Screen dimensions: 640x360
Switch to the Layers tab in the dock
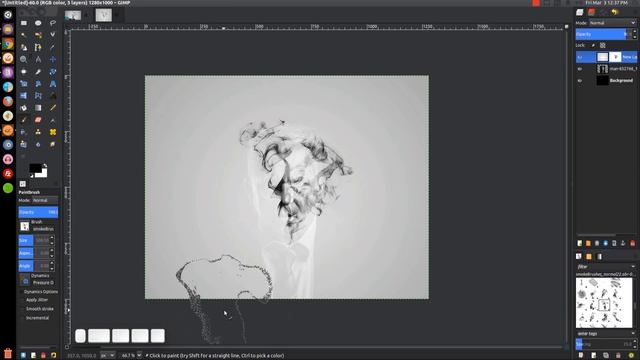[580, 12]
